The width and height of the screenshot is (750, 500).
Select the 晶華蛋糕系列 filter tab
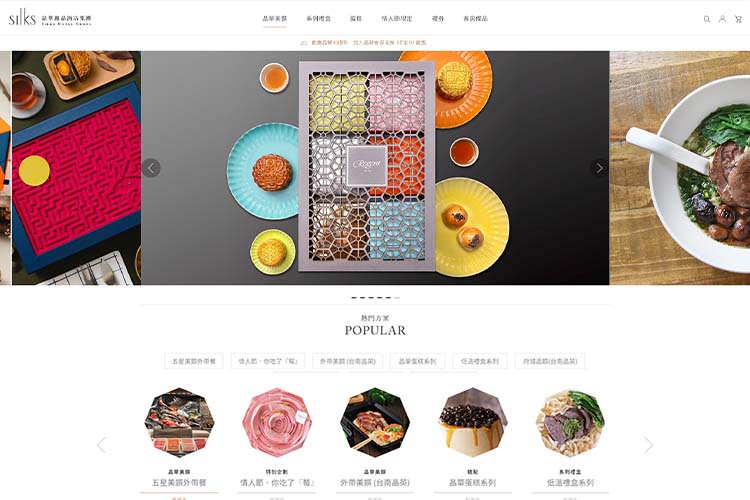[x=417, y=361]
